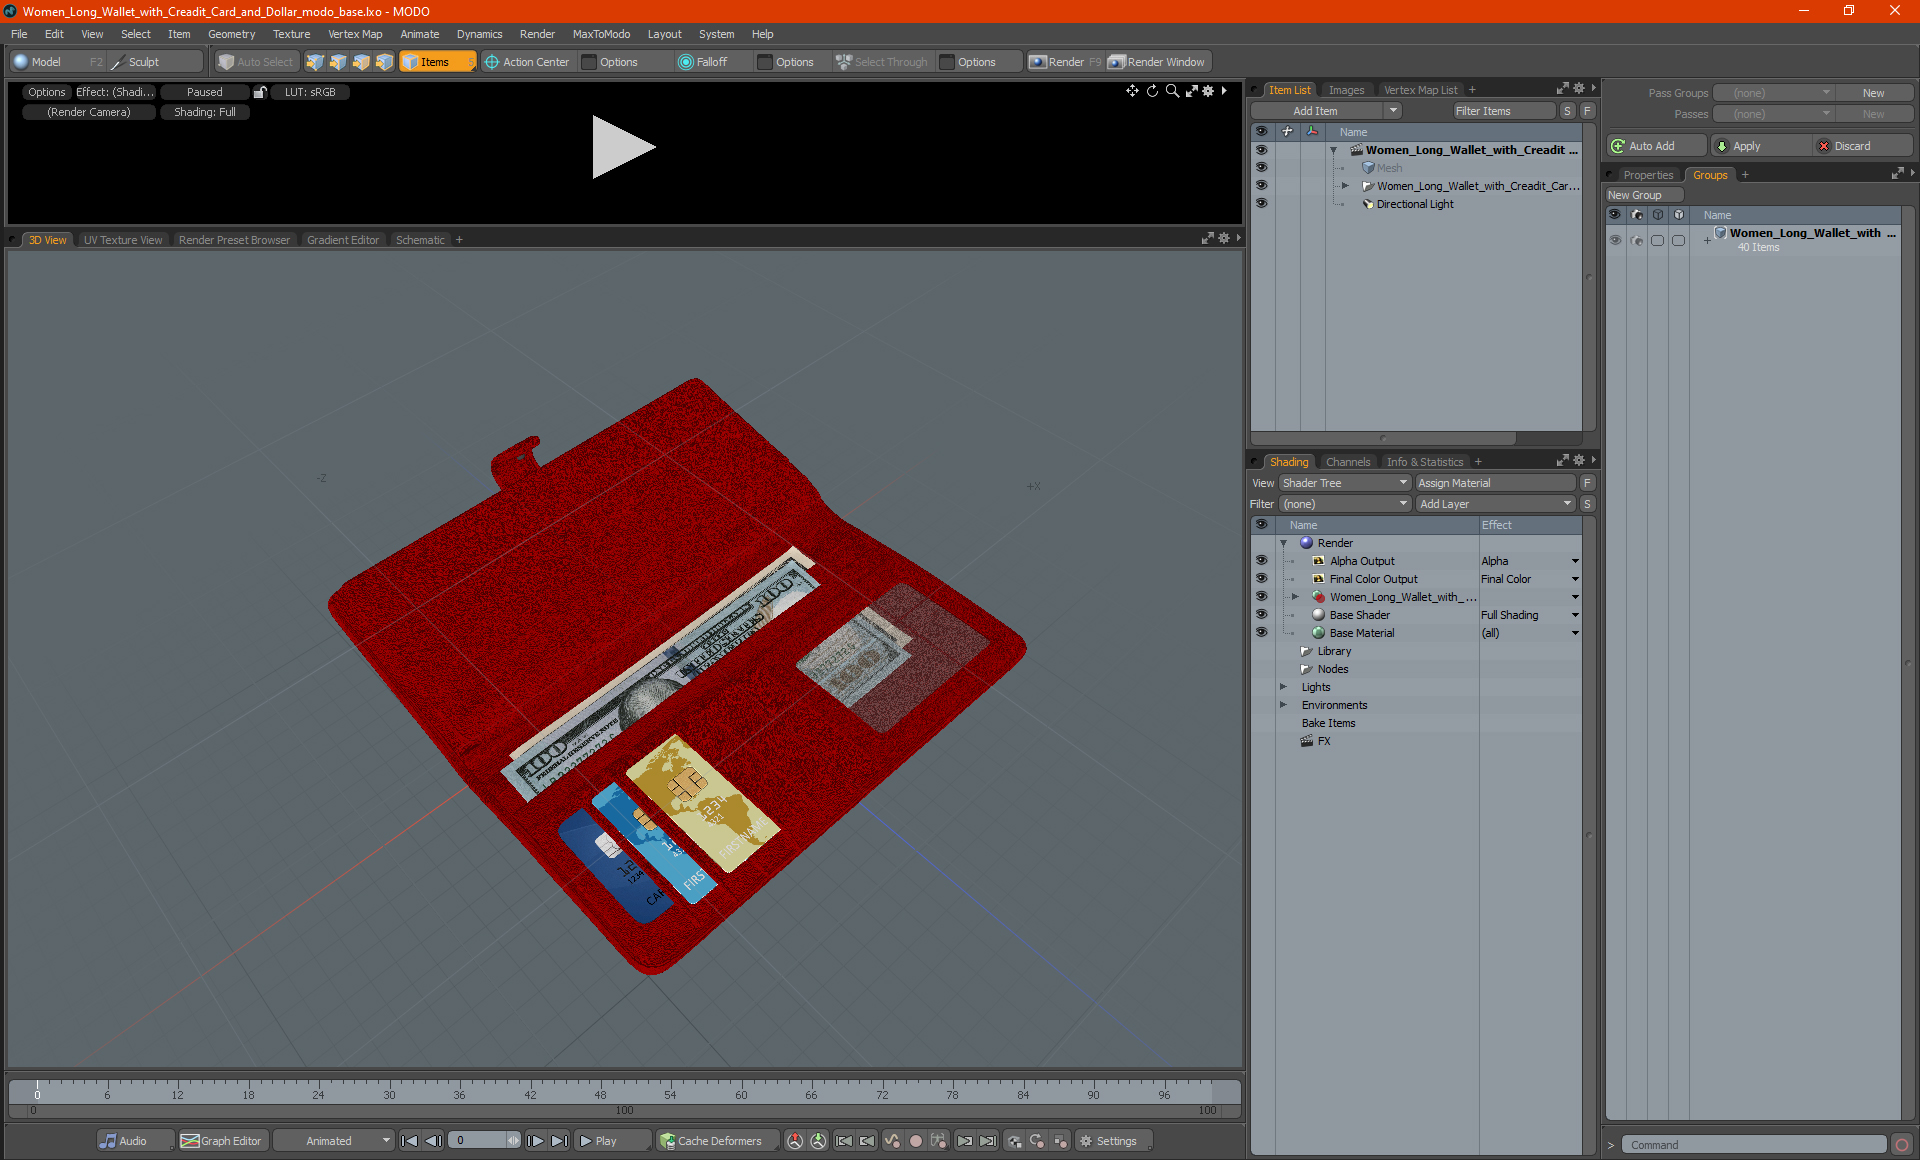Toggle visibility of Final Color Output layer

pos(1261,579)
